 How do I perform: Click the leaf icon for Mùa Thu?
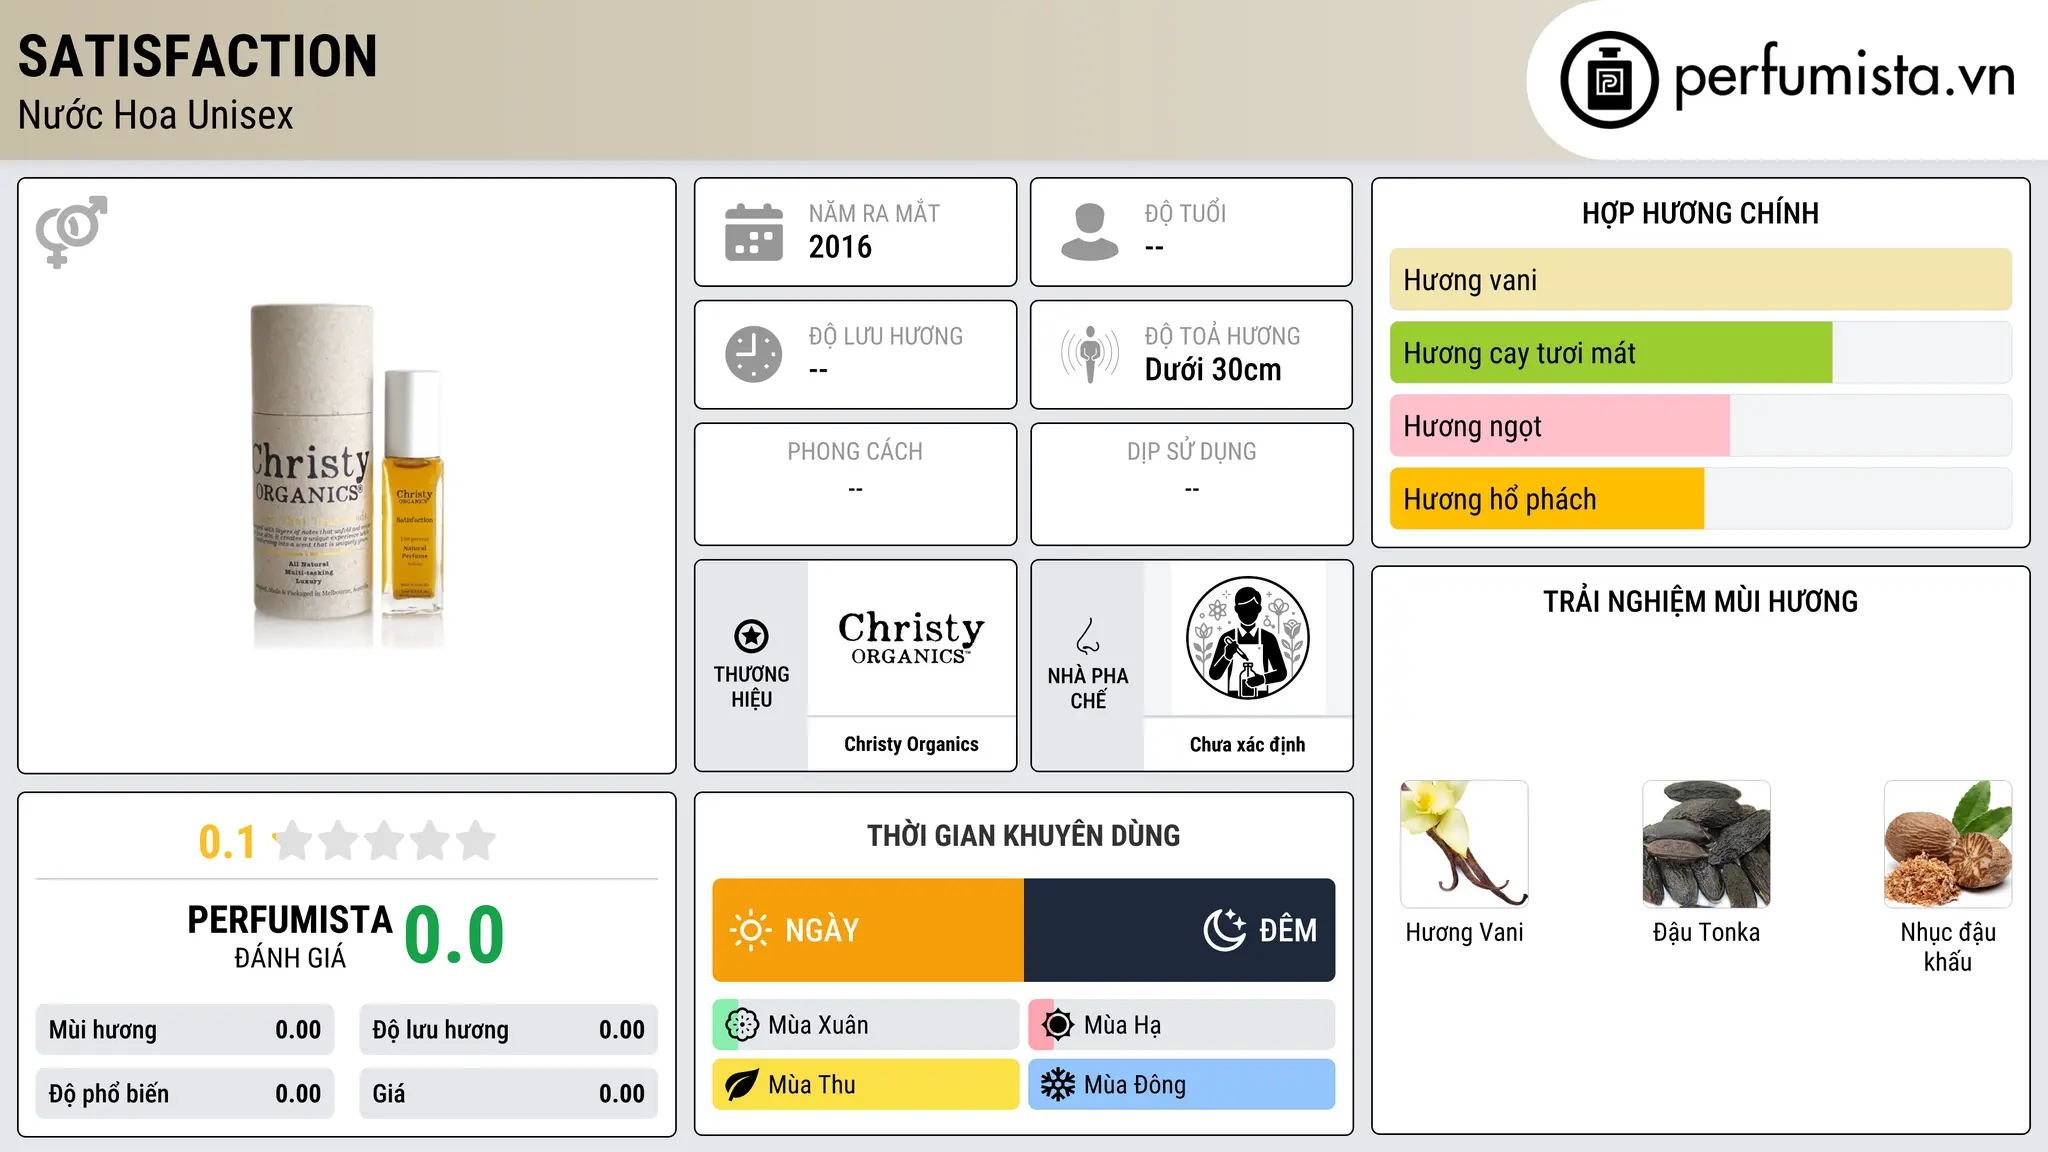click(x=742, y=1085)
